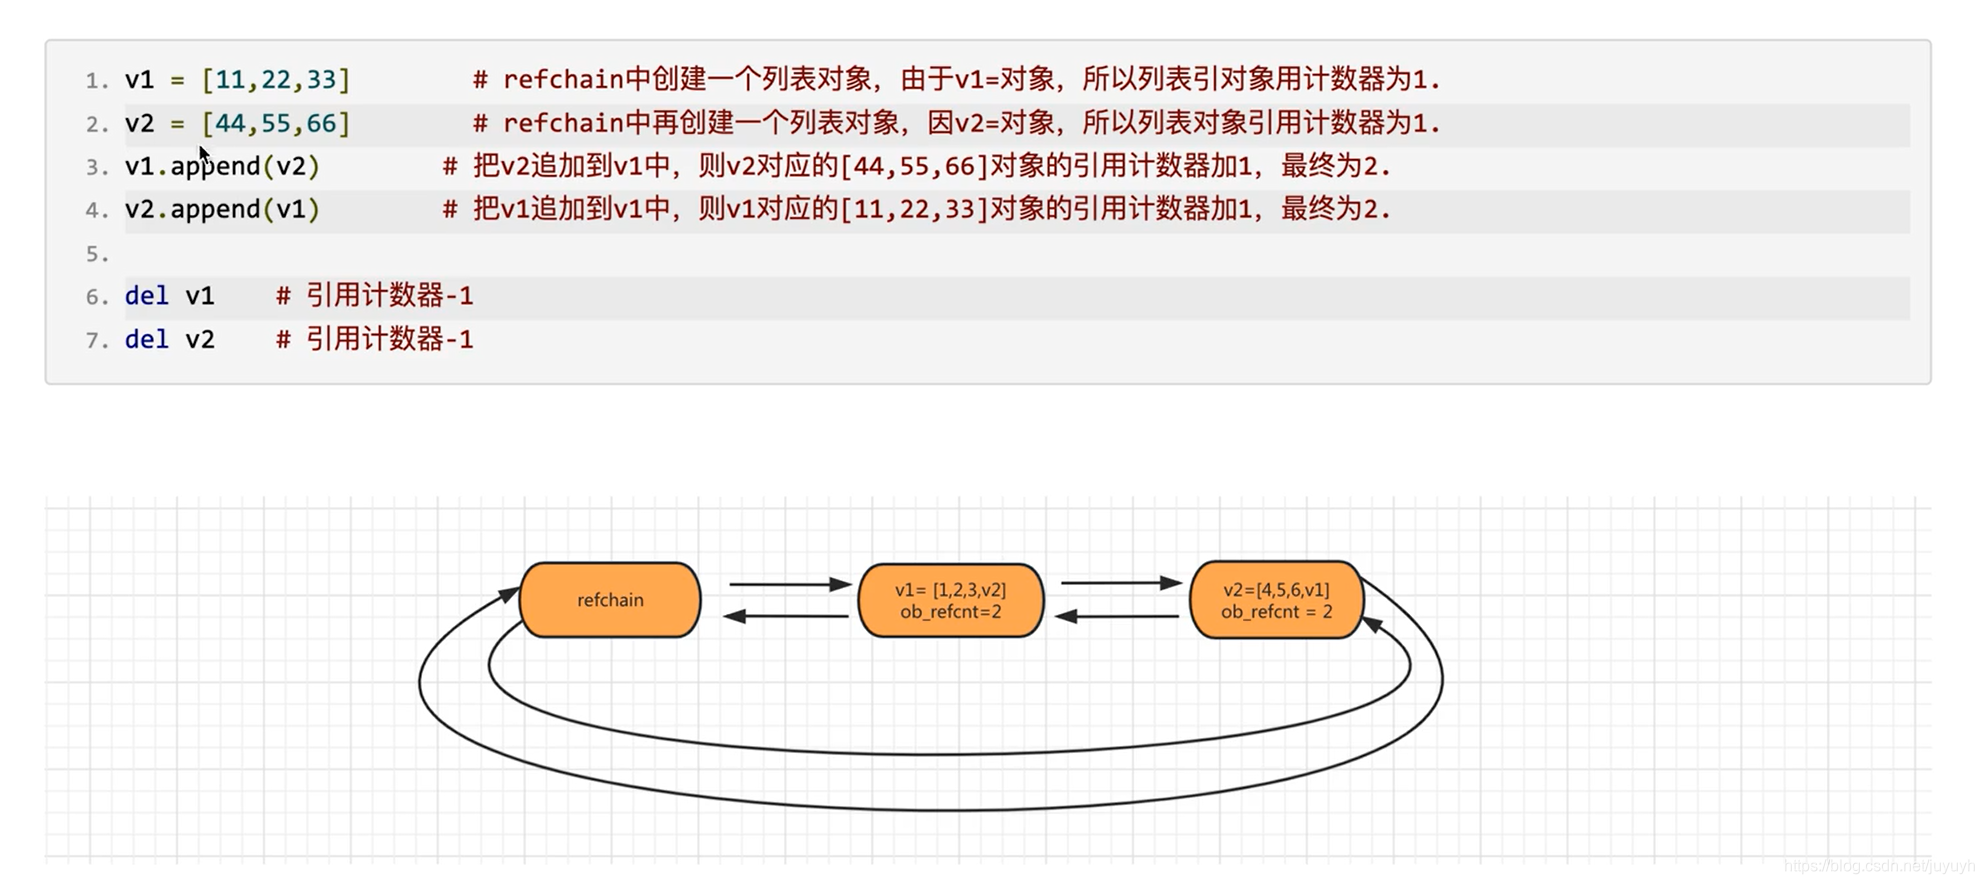Click line number 5 in code block
Viewport: 1984px width, 884px height.
tap(97, 254)
